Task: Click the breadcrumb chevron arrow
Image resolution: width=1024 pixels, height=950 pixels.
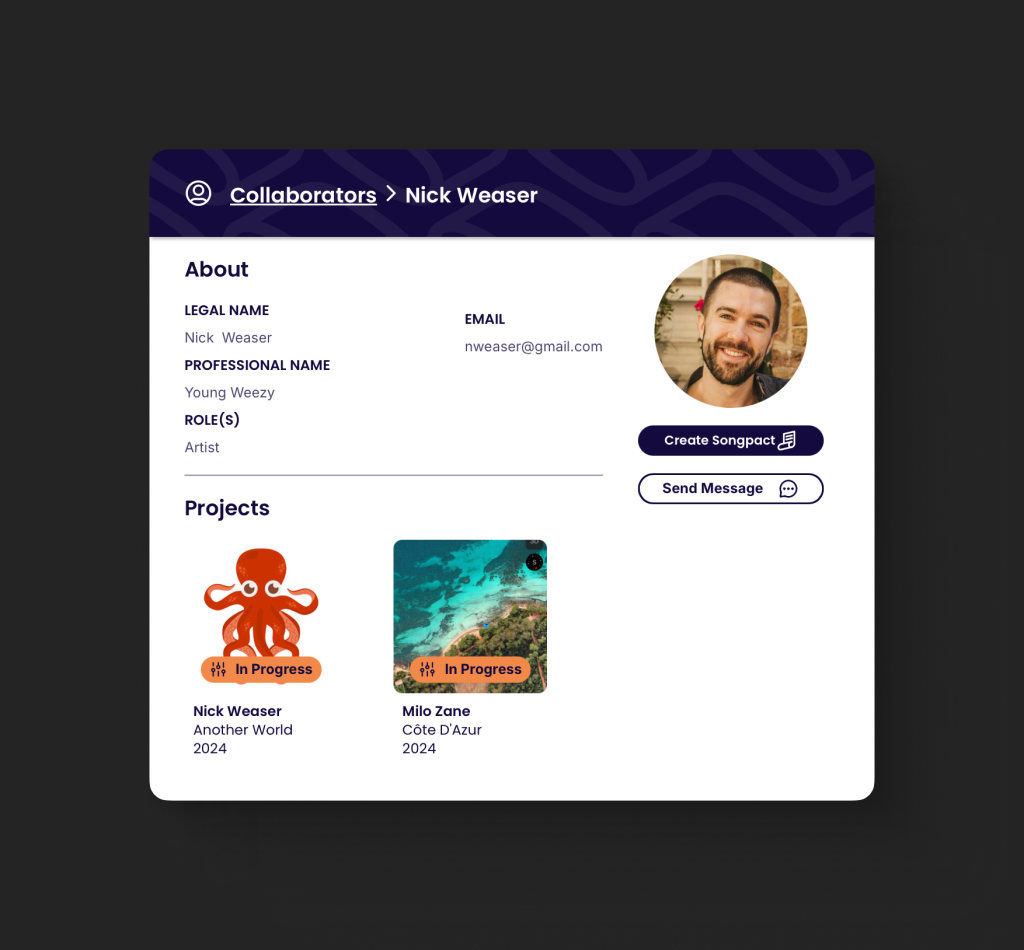Action: (x=391, y=194)
